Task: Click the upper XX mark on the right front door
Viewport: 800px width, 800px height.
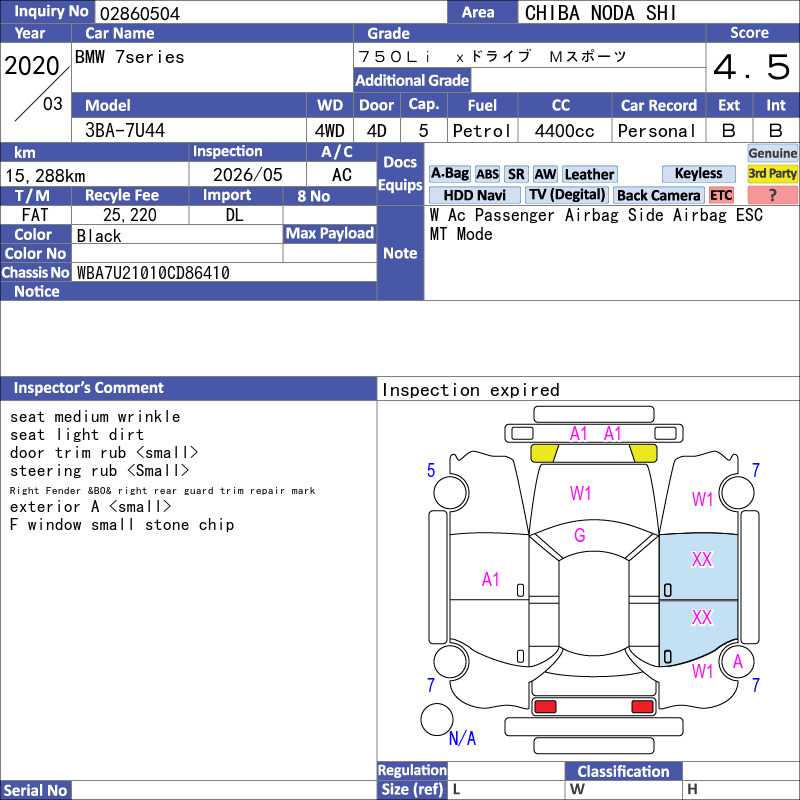Action: (x=702, y=559)
